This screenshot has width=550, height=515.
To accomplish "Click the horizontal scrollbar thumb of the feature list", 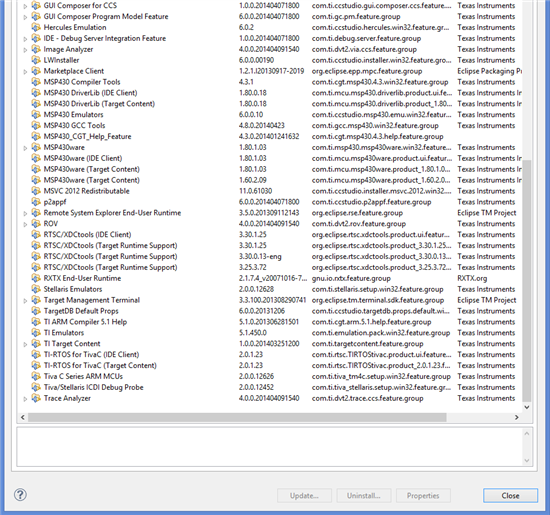I will pos(237,417).
